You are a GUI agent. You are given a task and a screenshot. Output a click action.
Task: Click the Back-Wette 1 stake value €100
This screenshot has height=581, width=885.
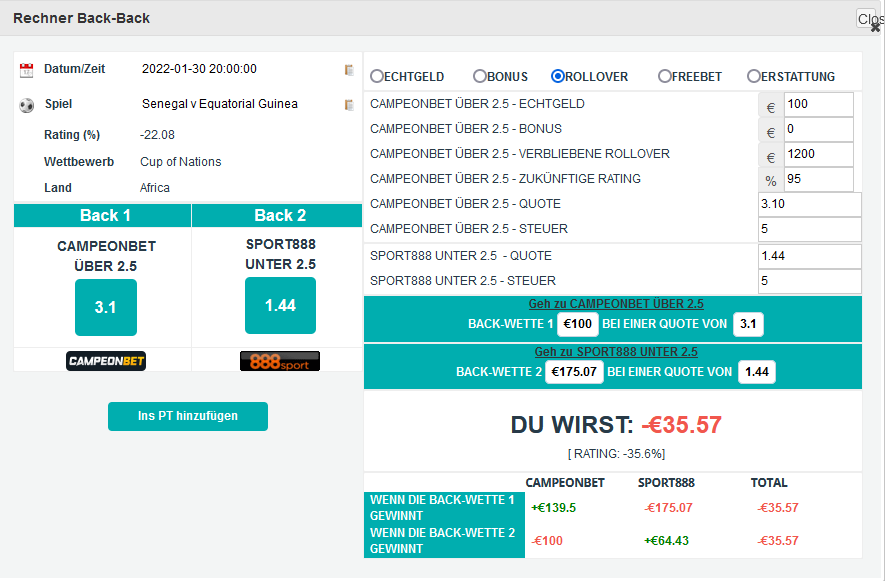[577, 324]
